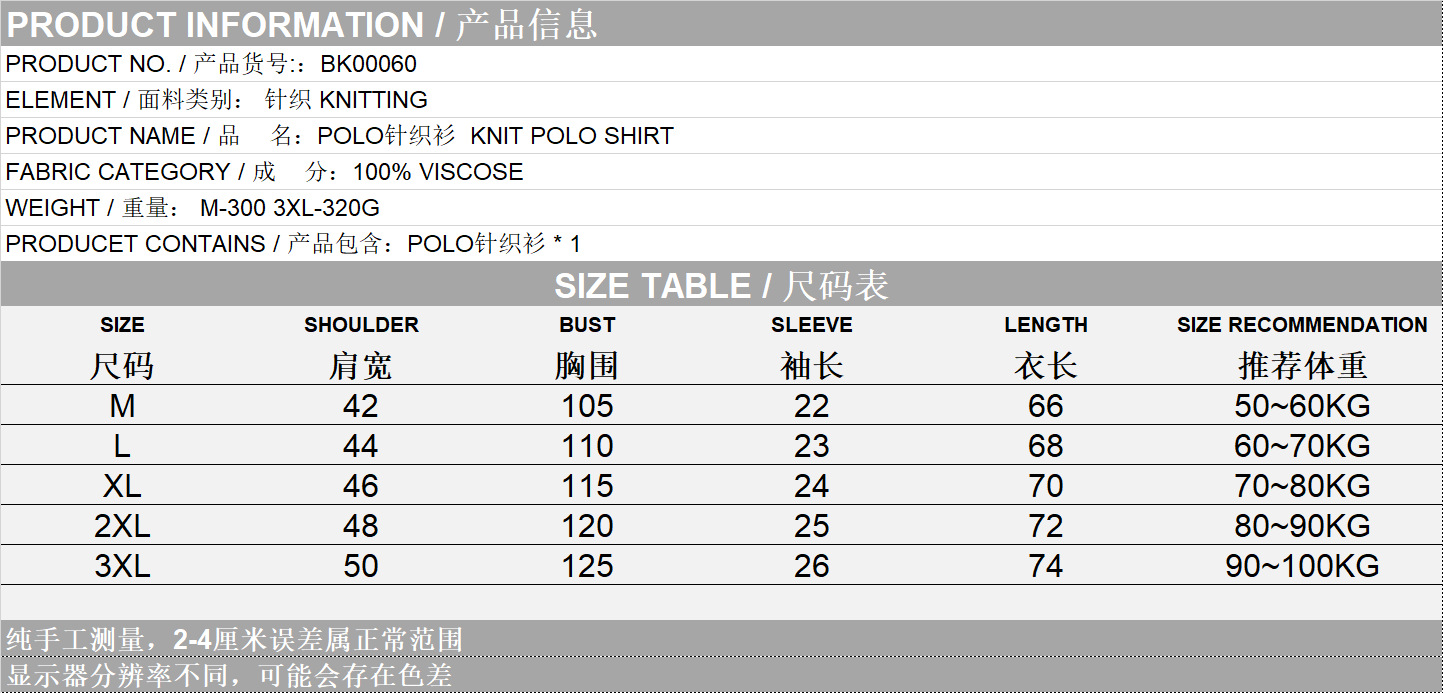This screenshot has width=1443, height=693.
Task: Click the BUST column header
Action: tap(587, 325)
